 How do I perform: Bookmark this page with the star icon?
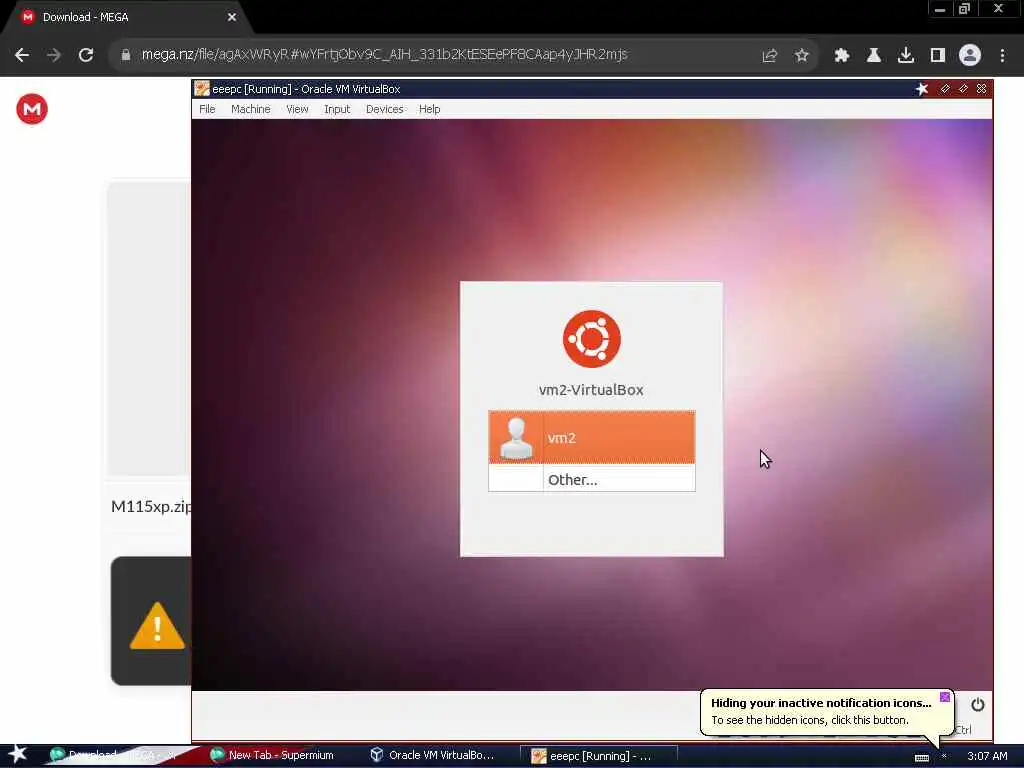pos(802,56)
